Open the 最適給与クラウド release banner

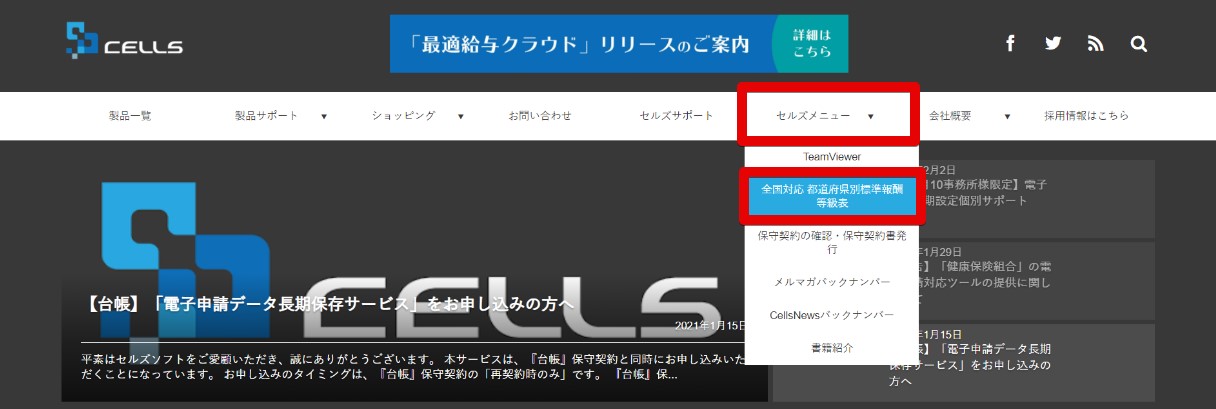619,44
